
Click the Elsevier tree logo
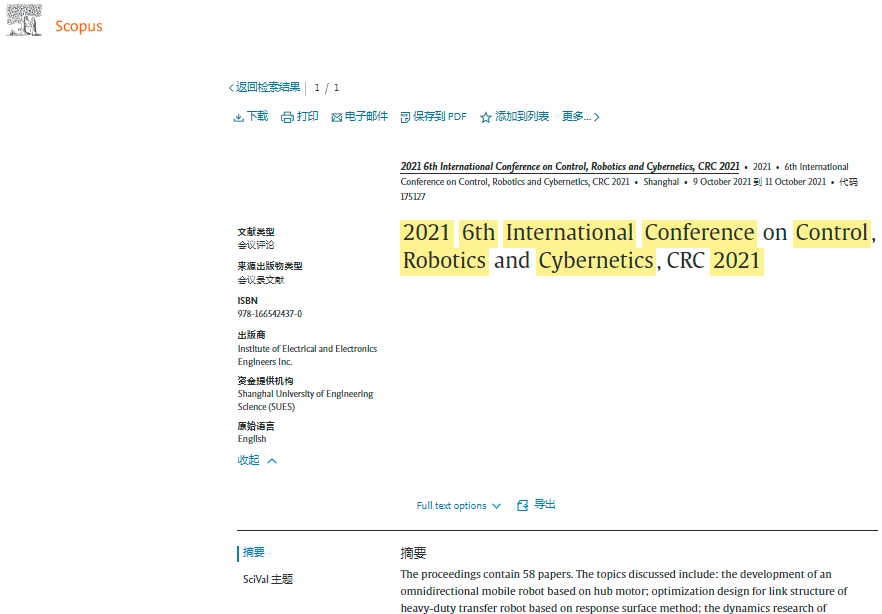24,21
